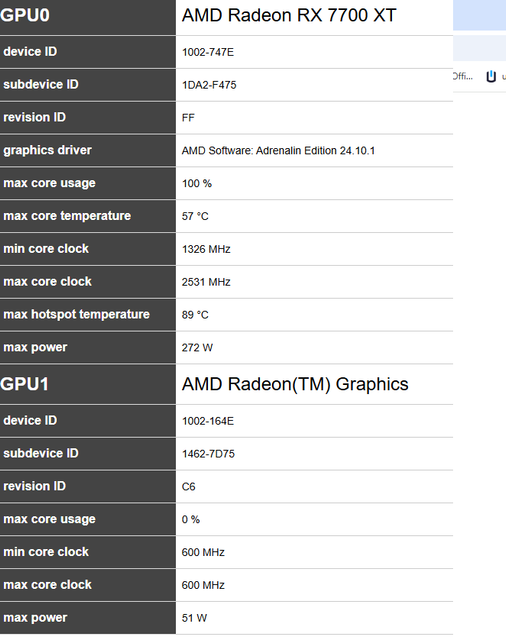Open the 'Offi...' bookmark
The width and height of the screenshot is (506, 640).
(x=463, y=76)
